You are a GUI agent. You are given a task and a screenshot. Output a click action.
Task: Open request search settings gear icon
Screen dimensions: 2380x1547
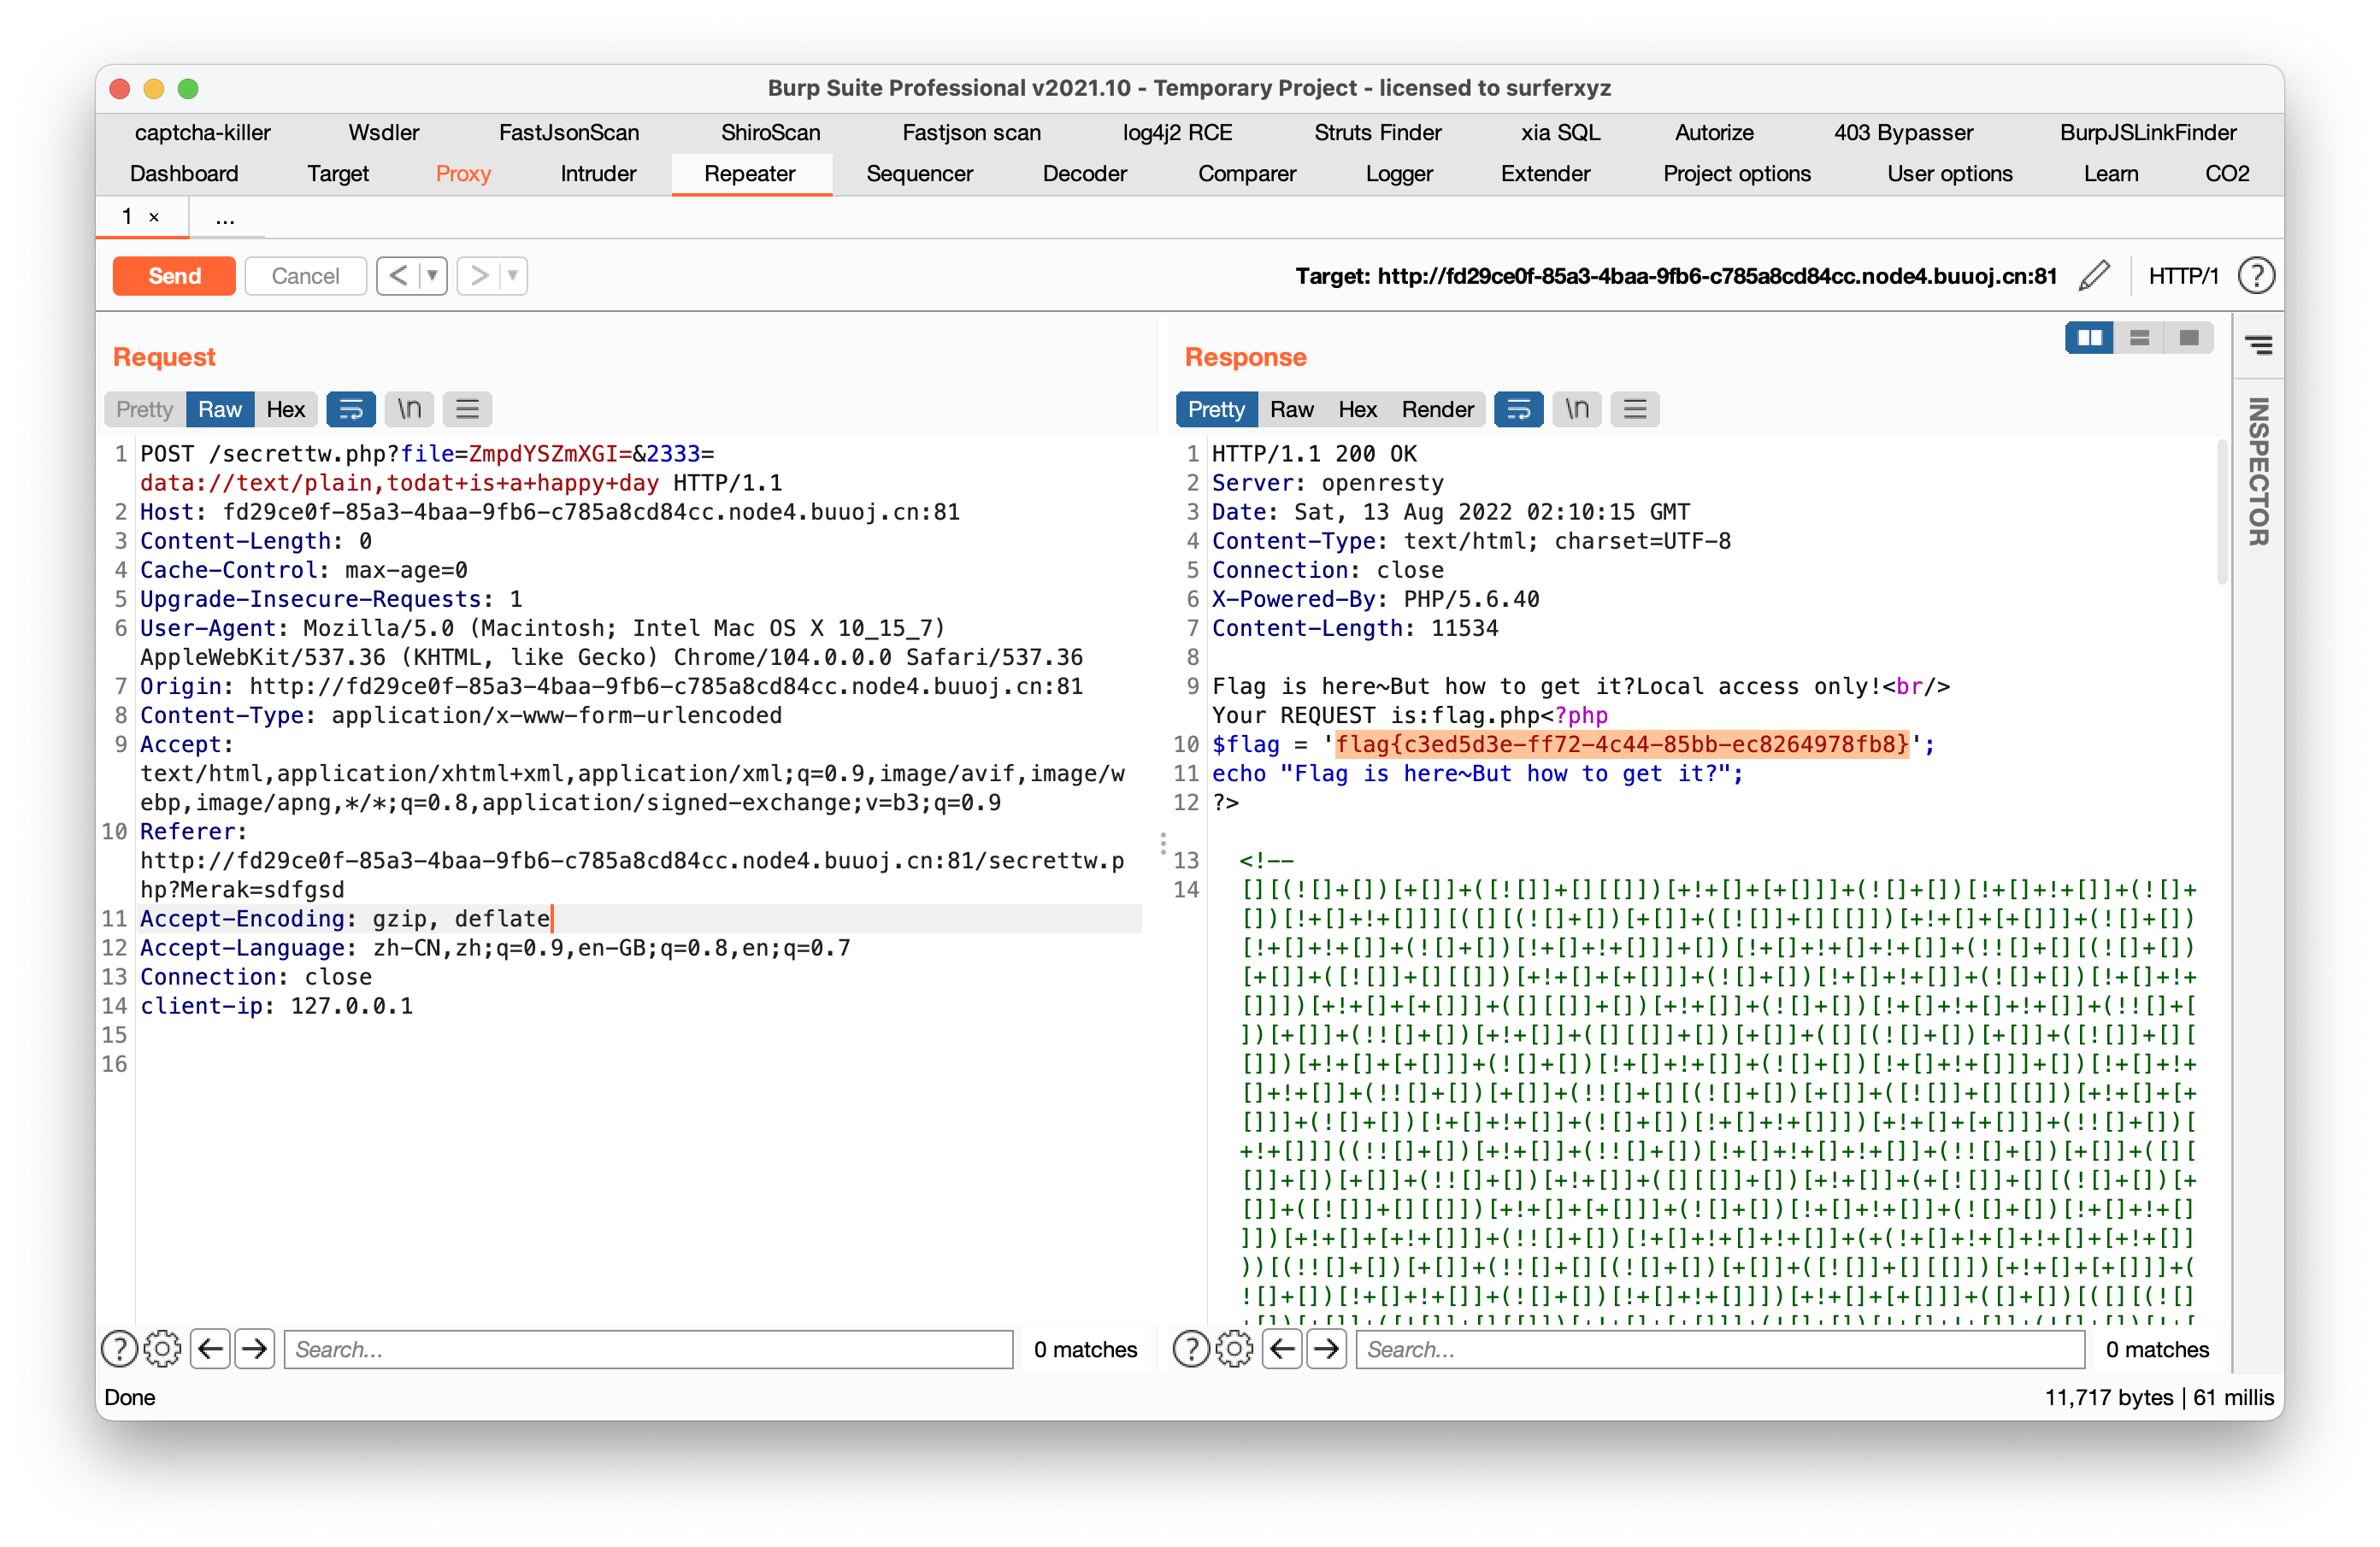pos(162,1349)
